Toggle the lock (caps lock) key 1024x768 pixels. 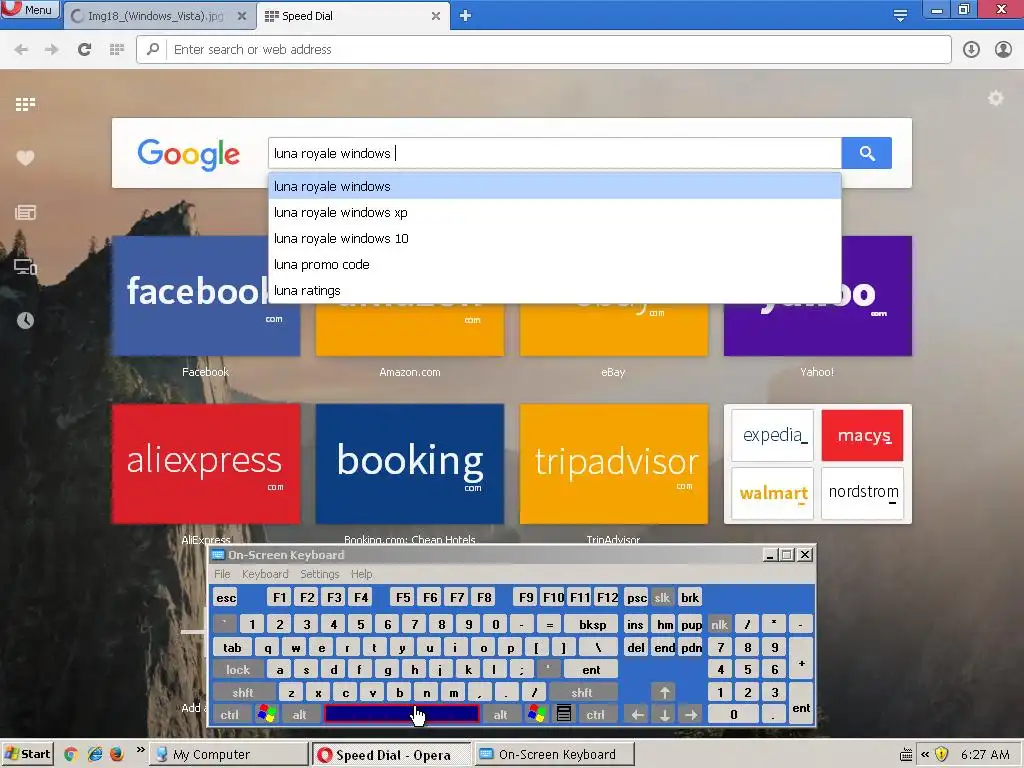pos(238,670)
